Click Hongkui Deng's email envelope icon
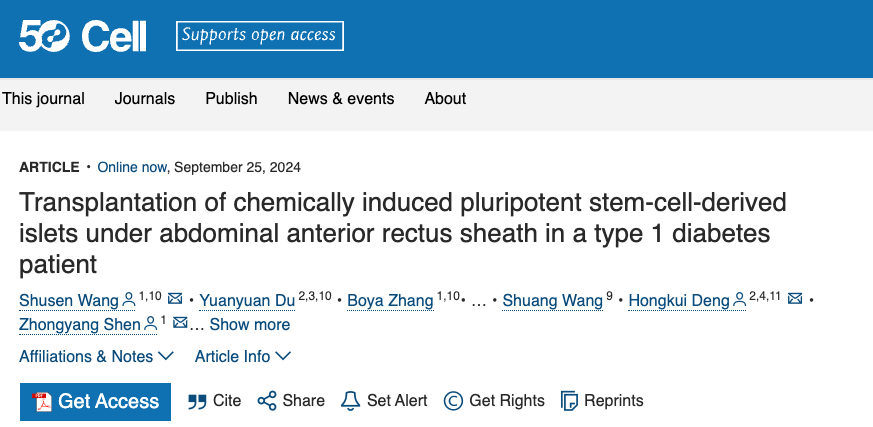 [x=796, y=299]
